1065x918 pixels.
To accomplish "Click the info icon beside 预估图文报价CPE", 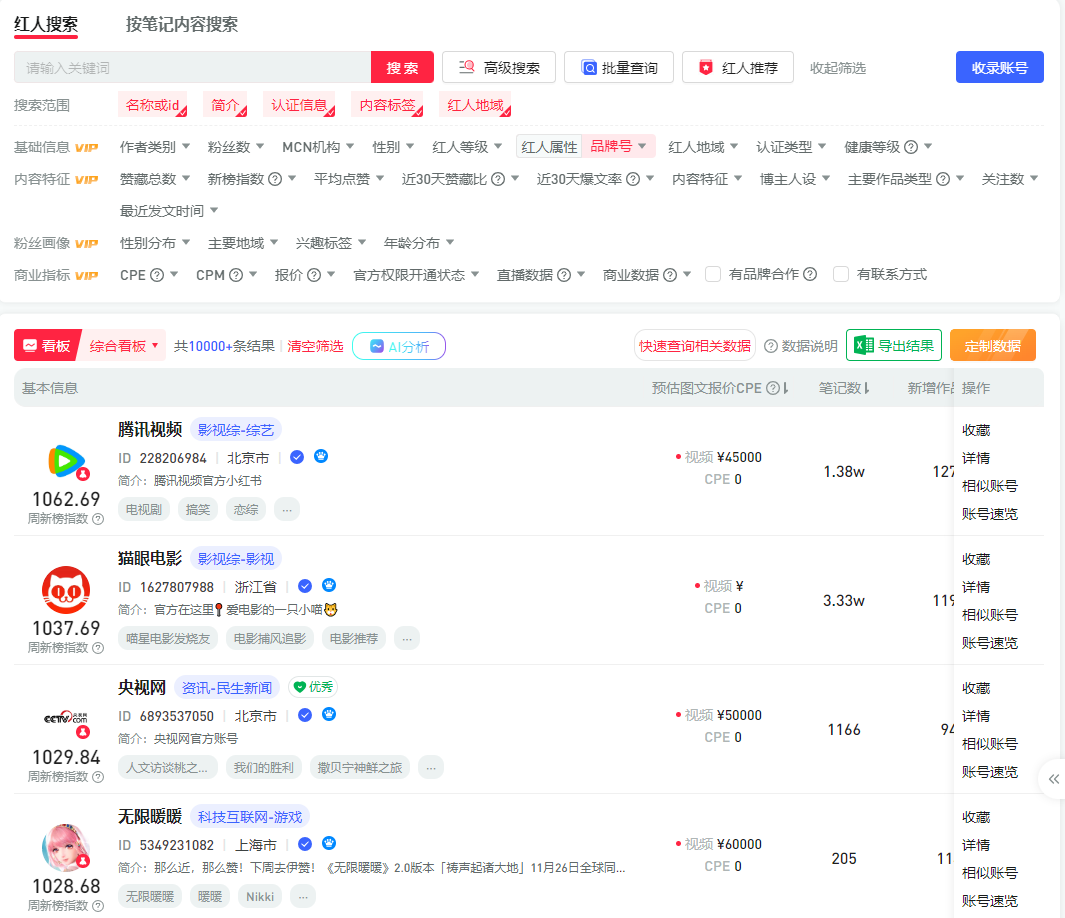I will (773, 388).
